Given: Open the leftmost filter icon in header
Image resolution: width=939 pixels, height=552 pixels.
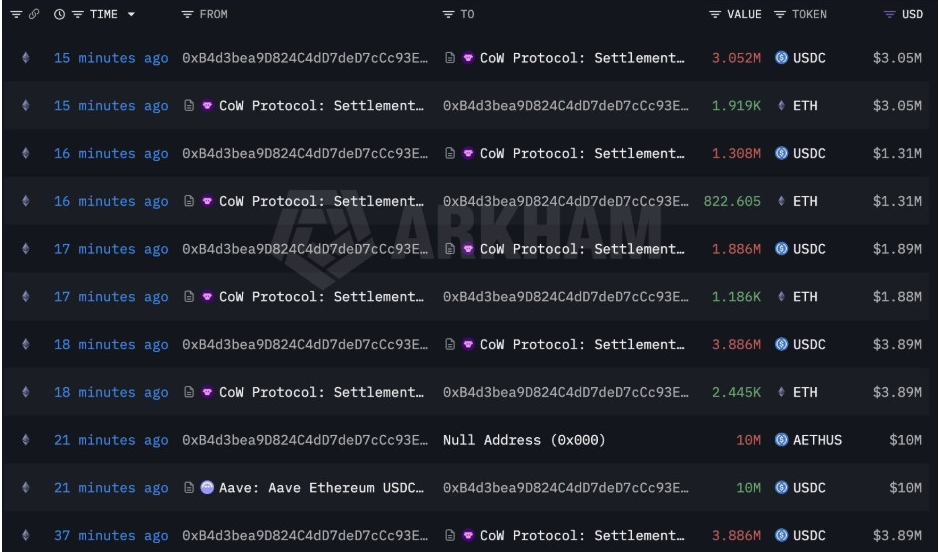Looking at the screenshot, I should click(16, 14).
